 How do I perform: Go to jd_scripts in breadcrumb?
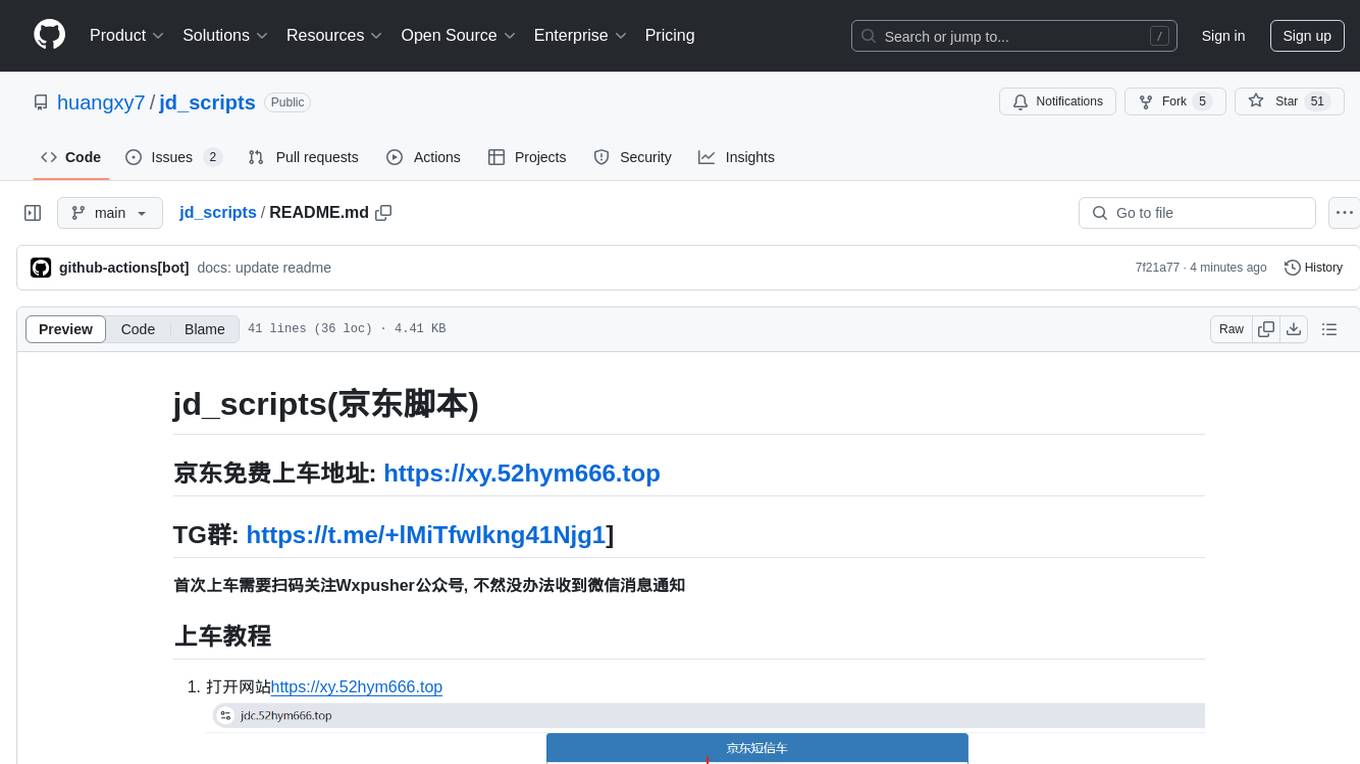coord(218,212)
